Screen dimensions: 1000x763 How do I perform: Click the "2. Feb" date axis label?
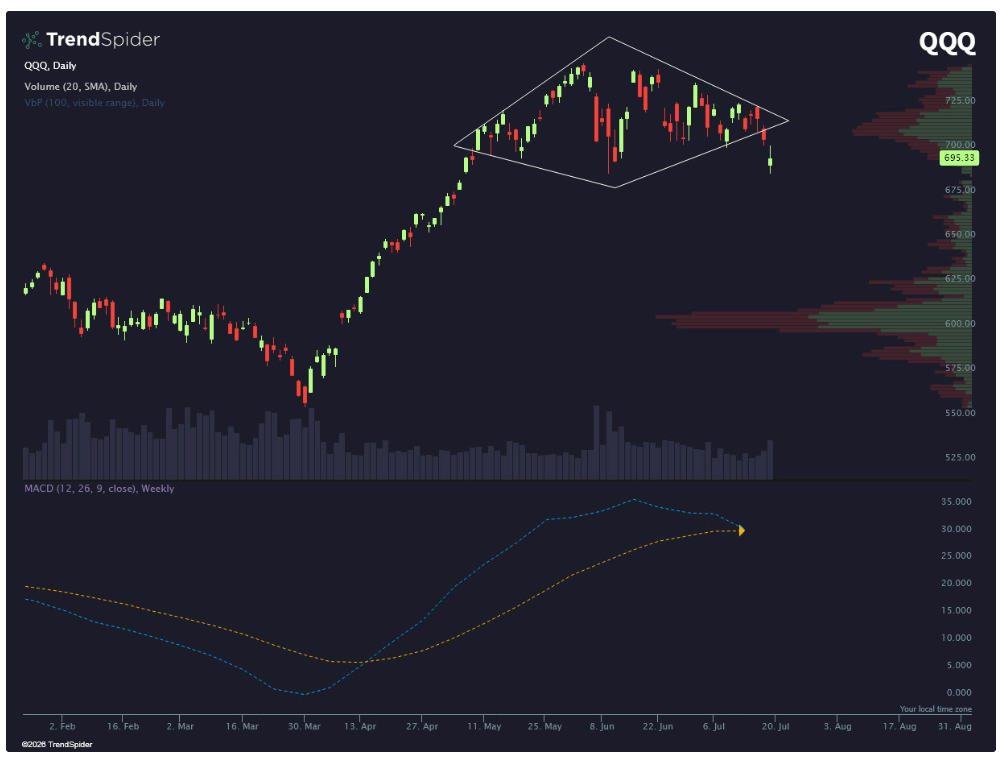pyautogui.click(x=62, y=727)
